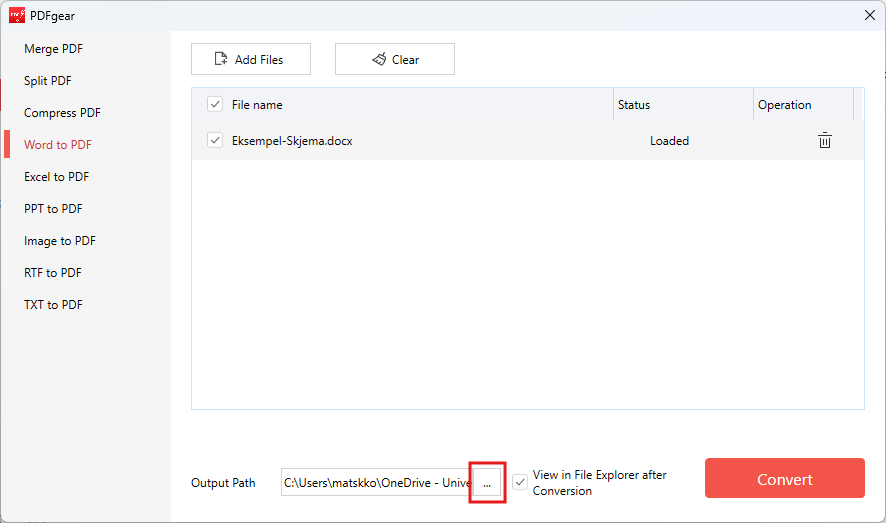Toggle the select-all File name checkbox

point(215,104)
